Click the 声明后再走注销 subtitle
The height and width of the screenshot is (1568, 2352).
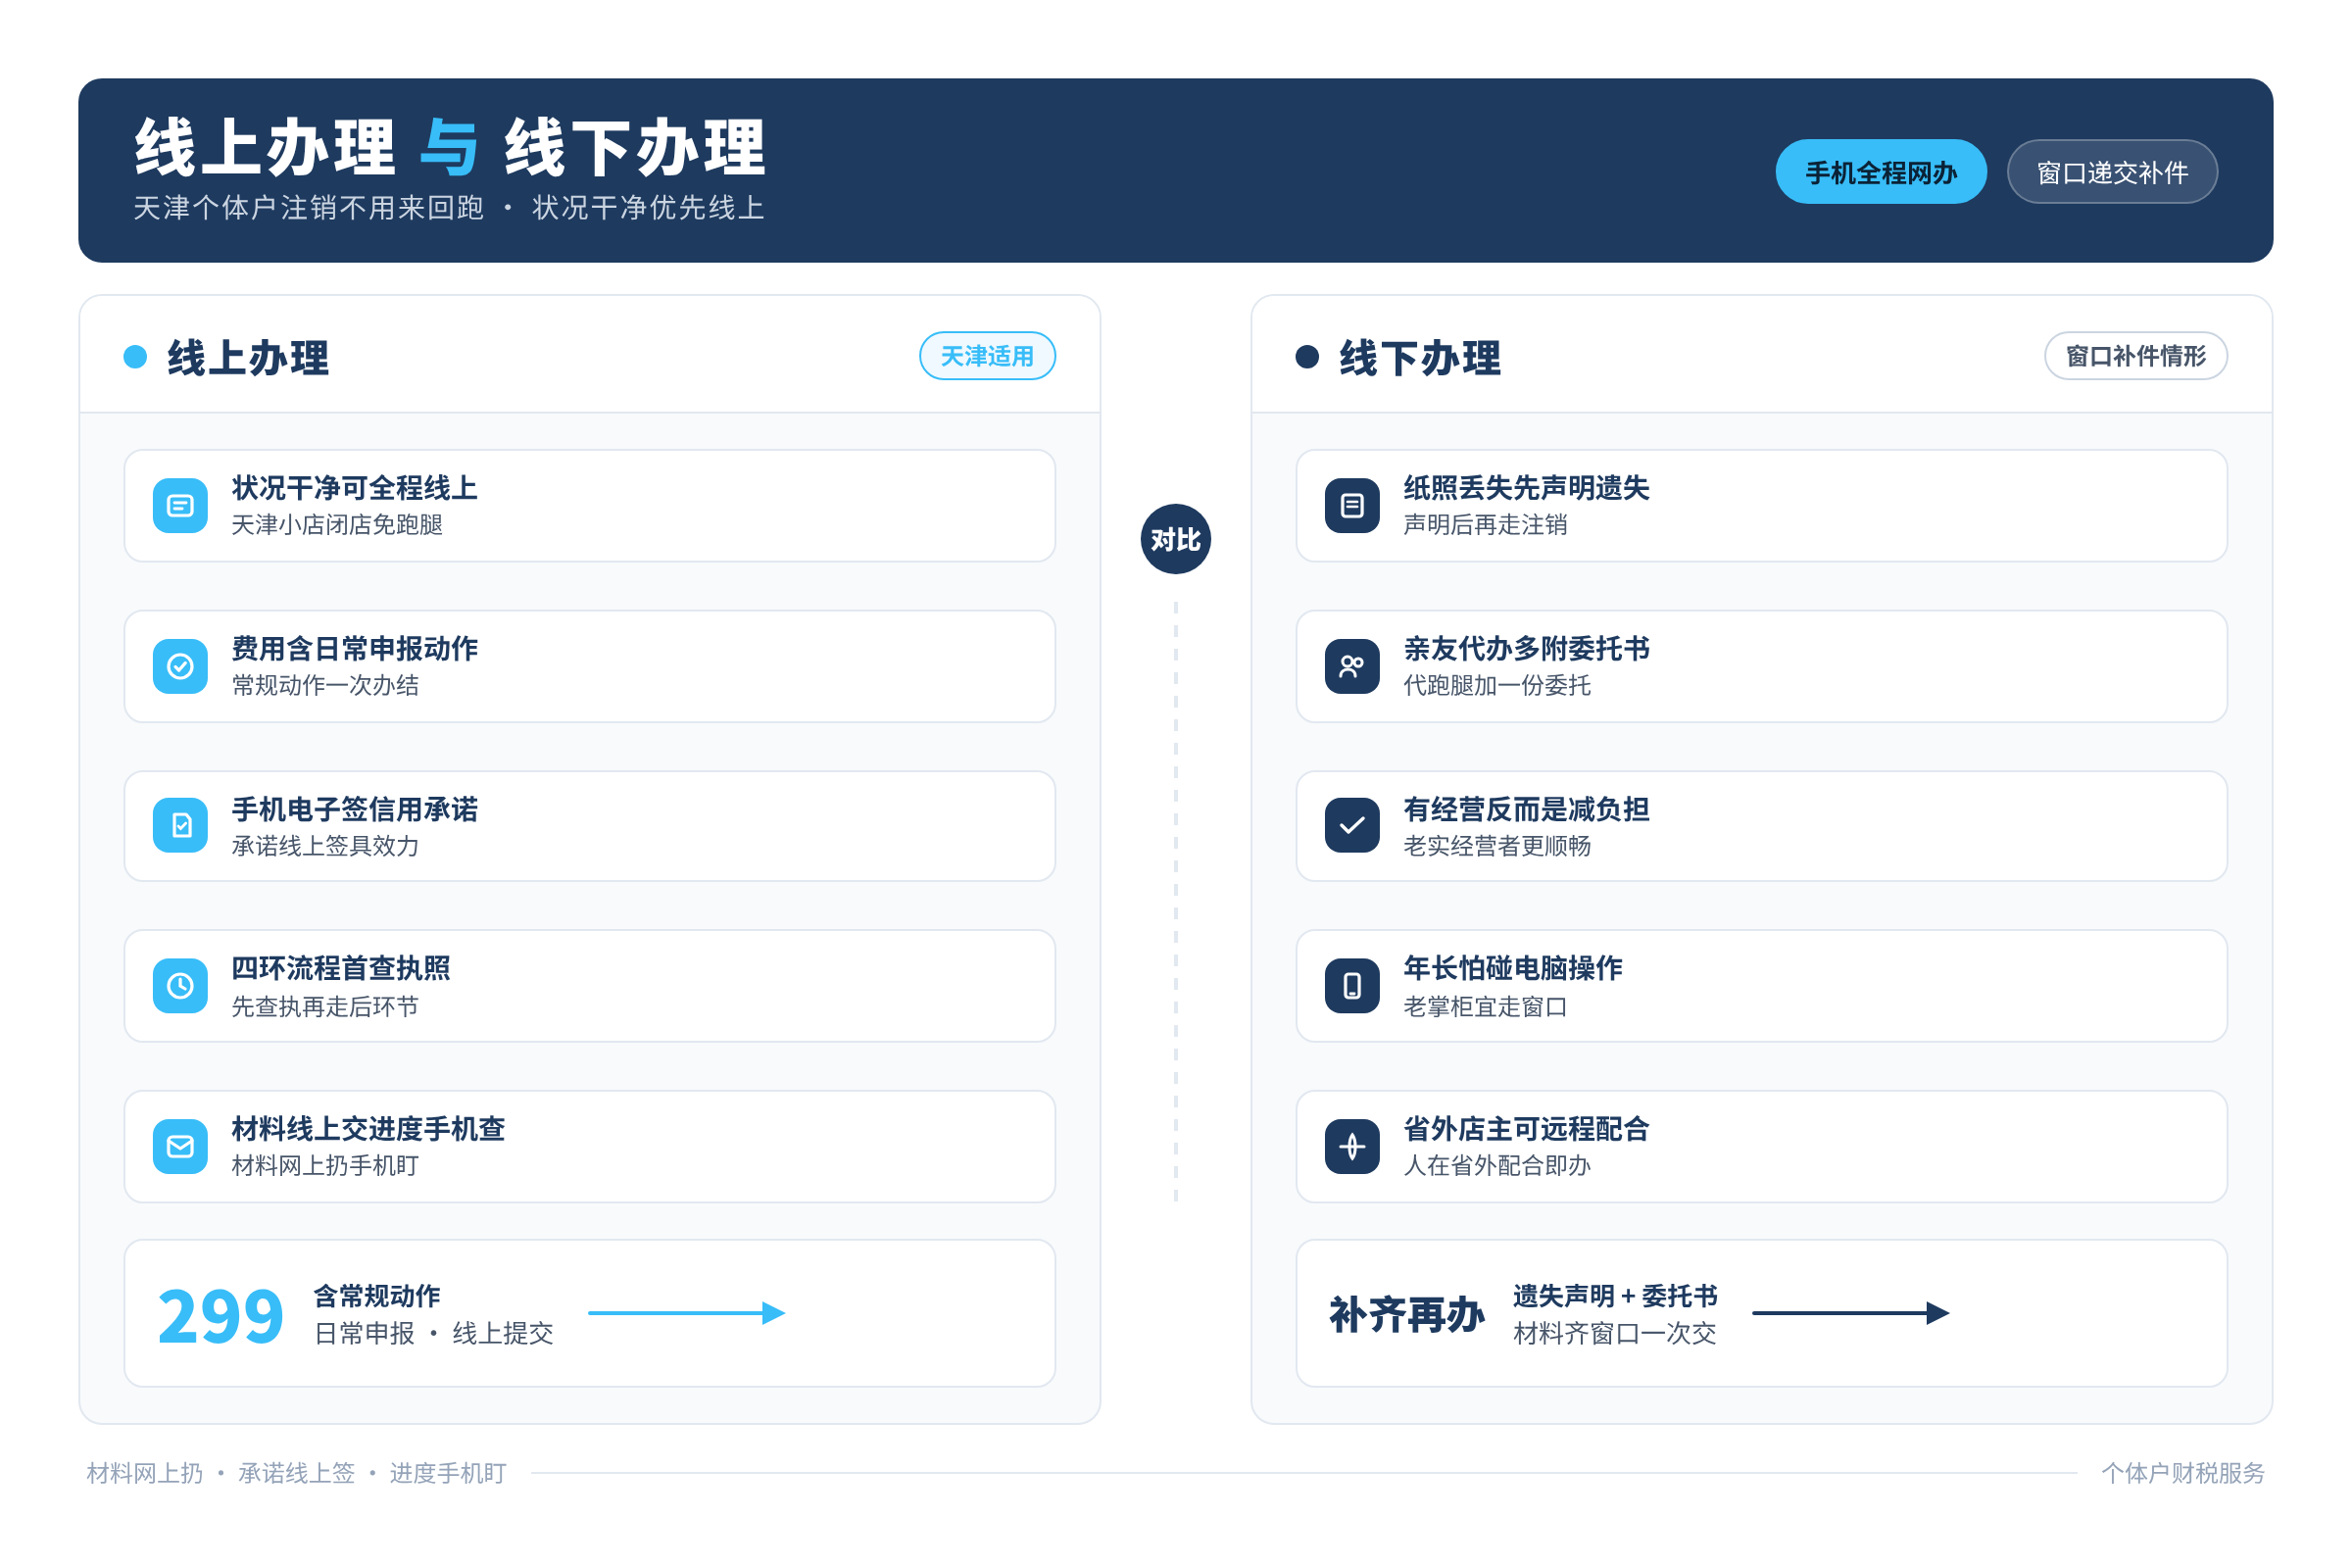tap(1486, 525)
